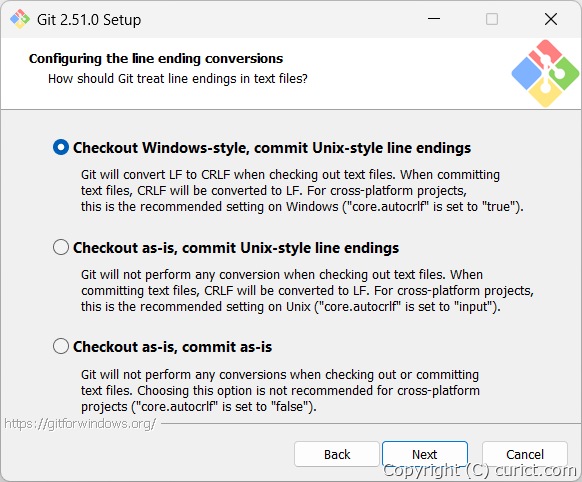
Task: Proceed with the Next button
Action: [425, 454]
